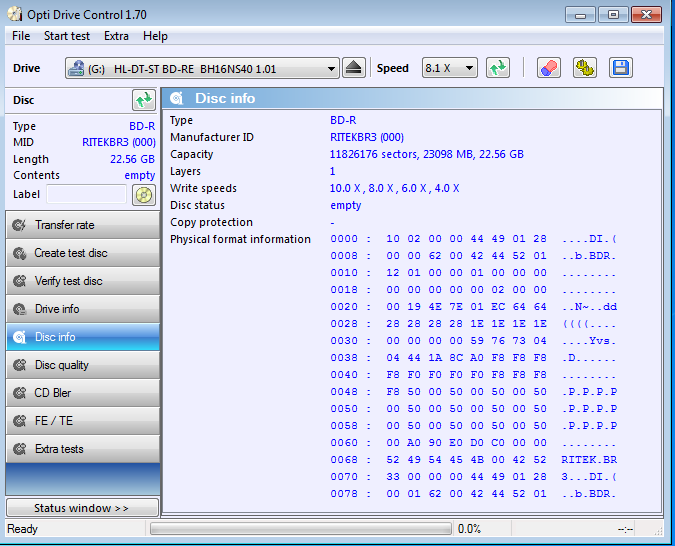Click Type value BD-R in Disc info
The image size is (675, 546).
click(343, 120)
